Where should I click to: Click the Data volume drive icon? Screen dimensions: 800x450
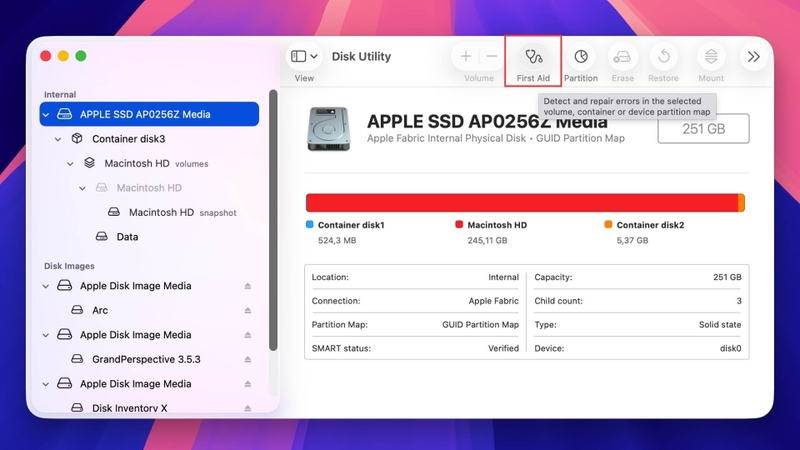(x=102, y=236)
